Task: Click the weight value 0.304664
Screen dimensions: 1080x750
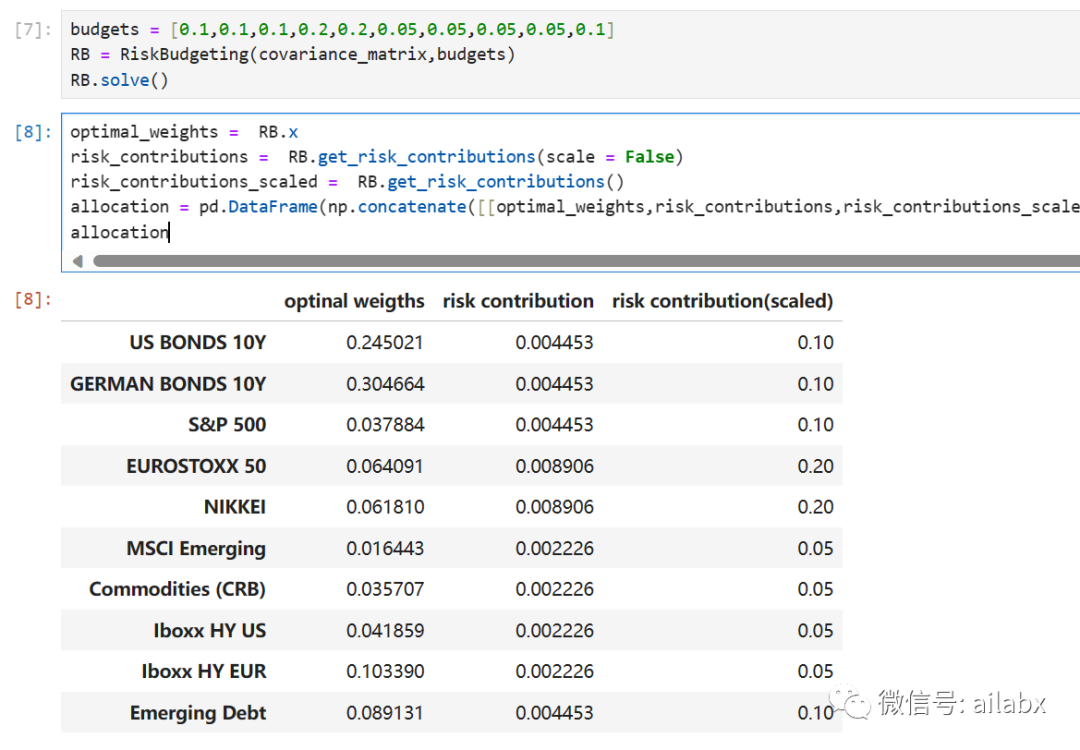Action: click(x=385, y=384)
